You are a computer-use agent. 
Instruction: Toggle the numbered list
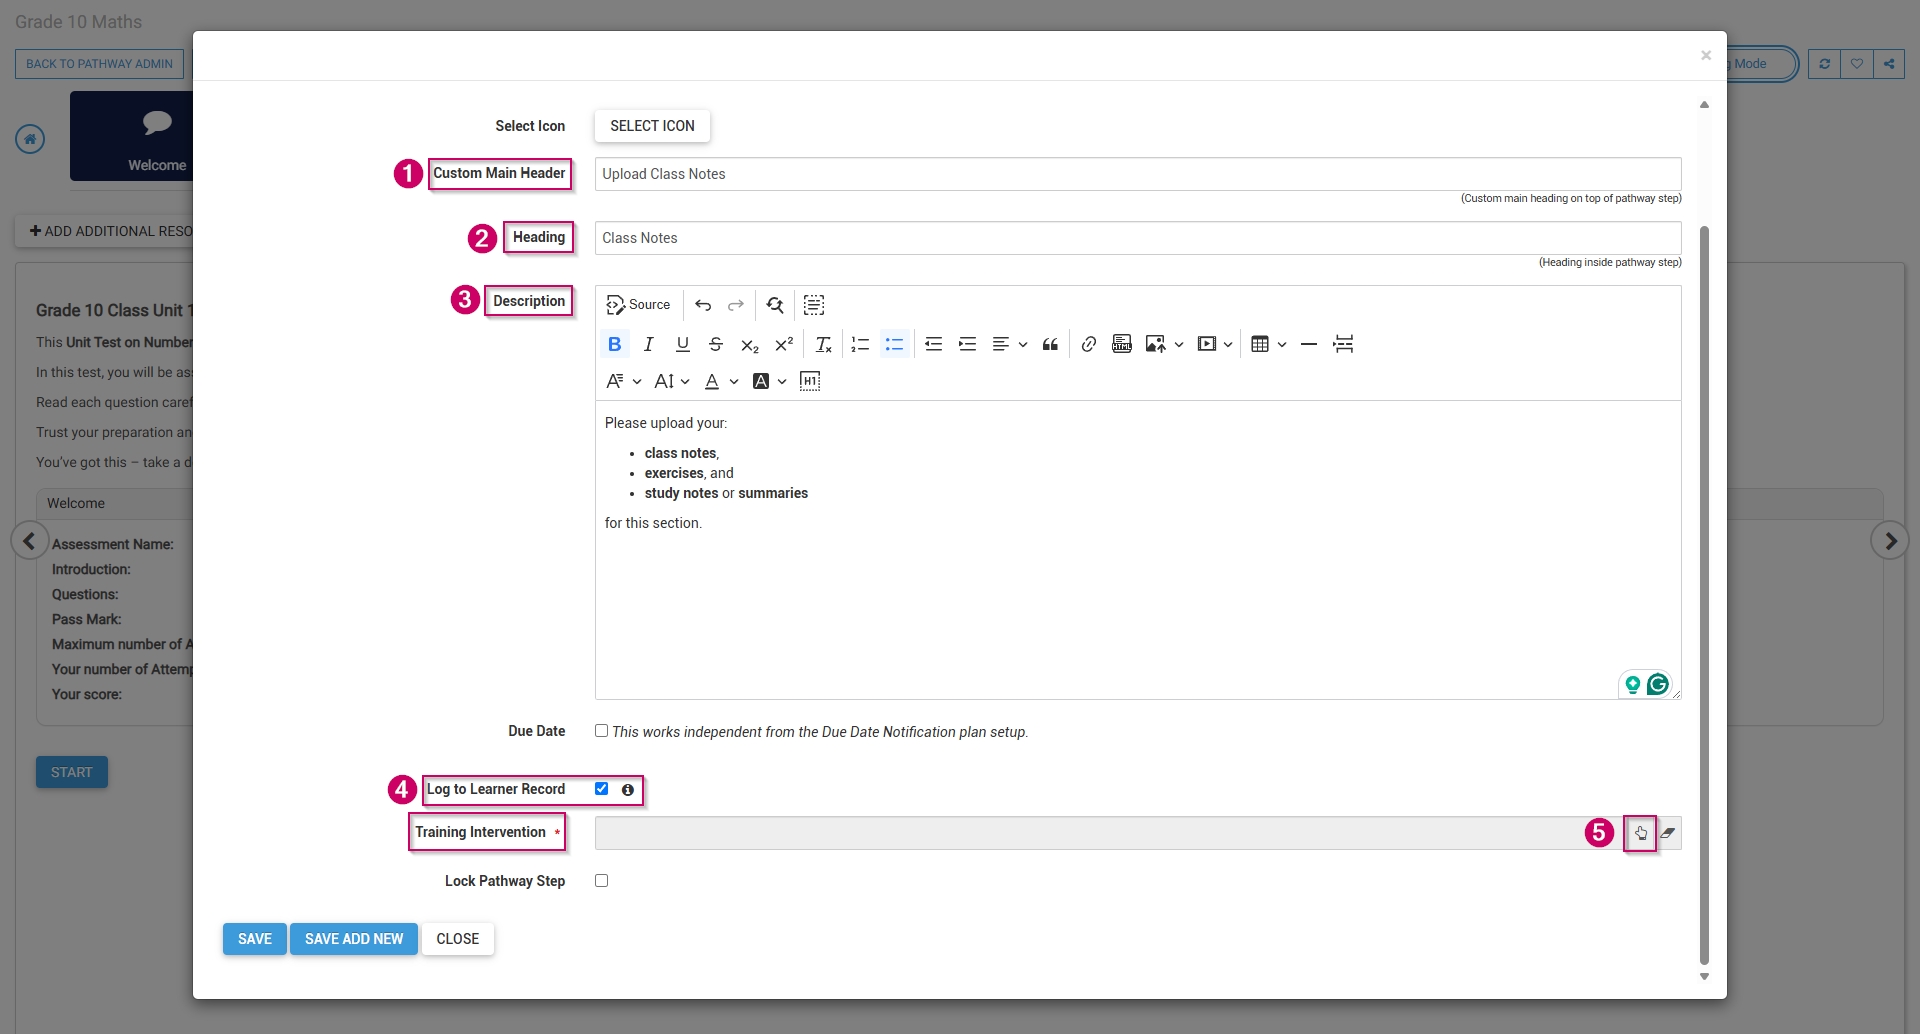click(x=860, y=344)
